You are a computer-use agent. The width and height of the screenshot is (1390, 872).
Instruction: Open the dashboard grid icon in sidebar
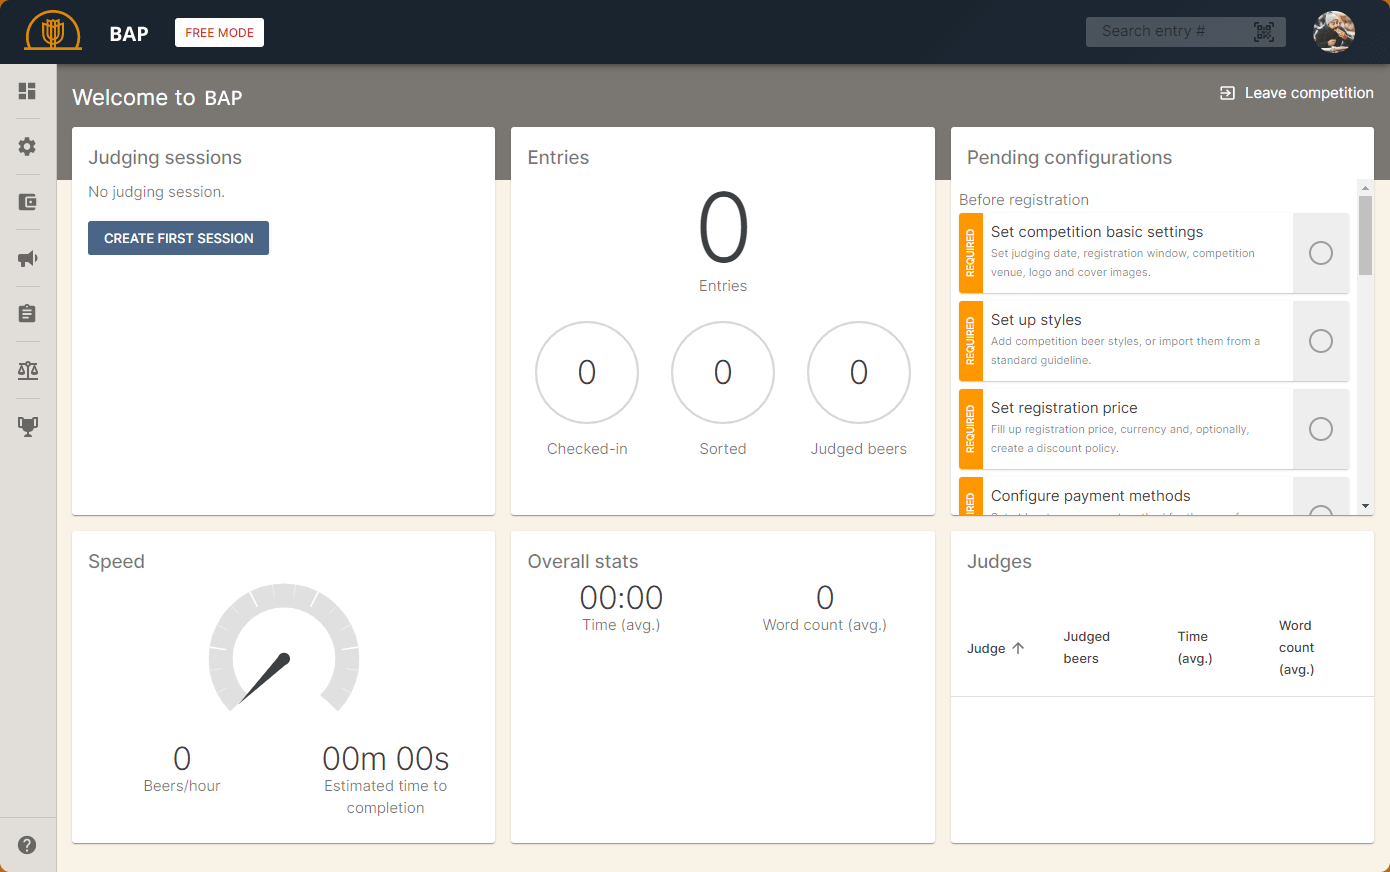pyautogui.click(x=27, y=91)
